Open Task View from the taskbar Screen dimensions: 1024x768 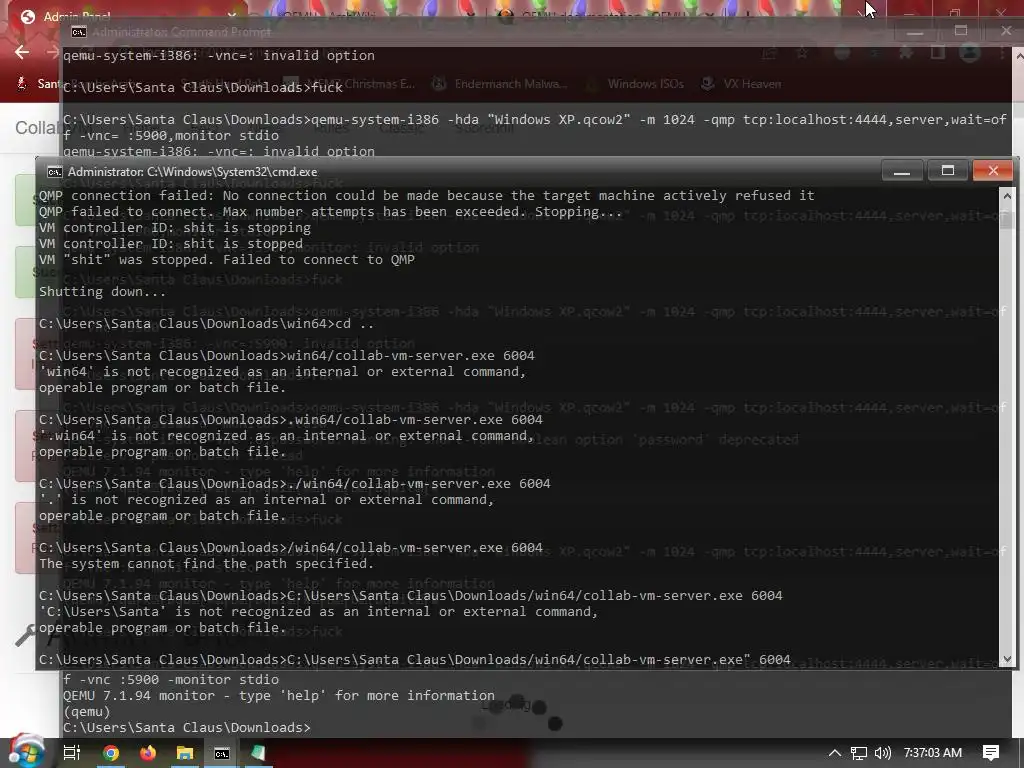click(x=72, y=753)
